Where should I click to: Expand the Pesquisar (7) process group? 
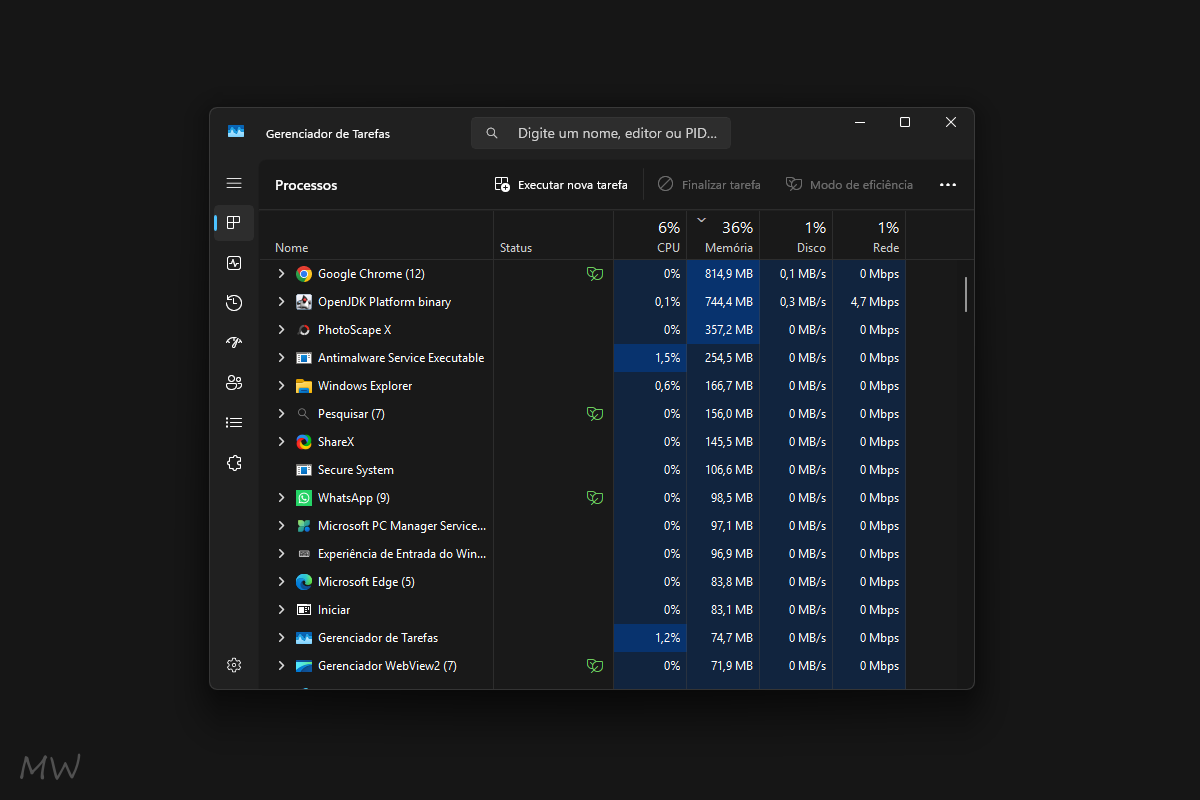pos(281,414)
